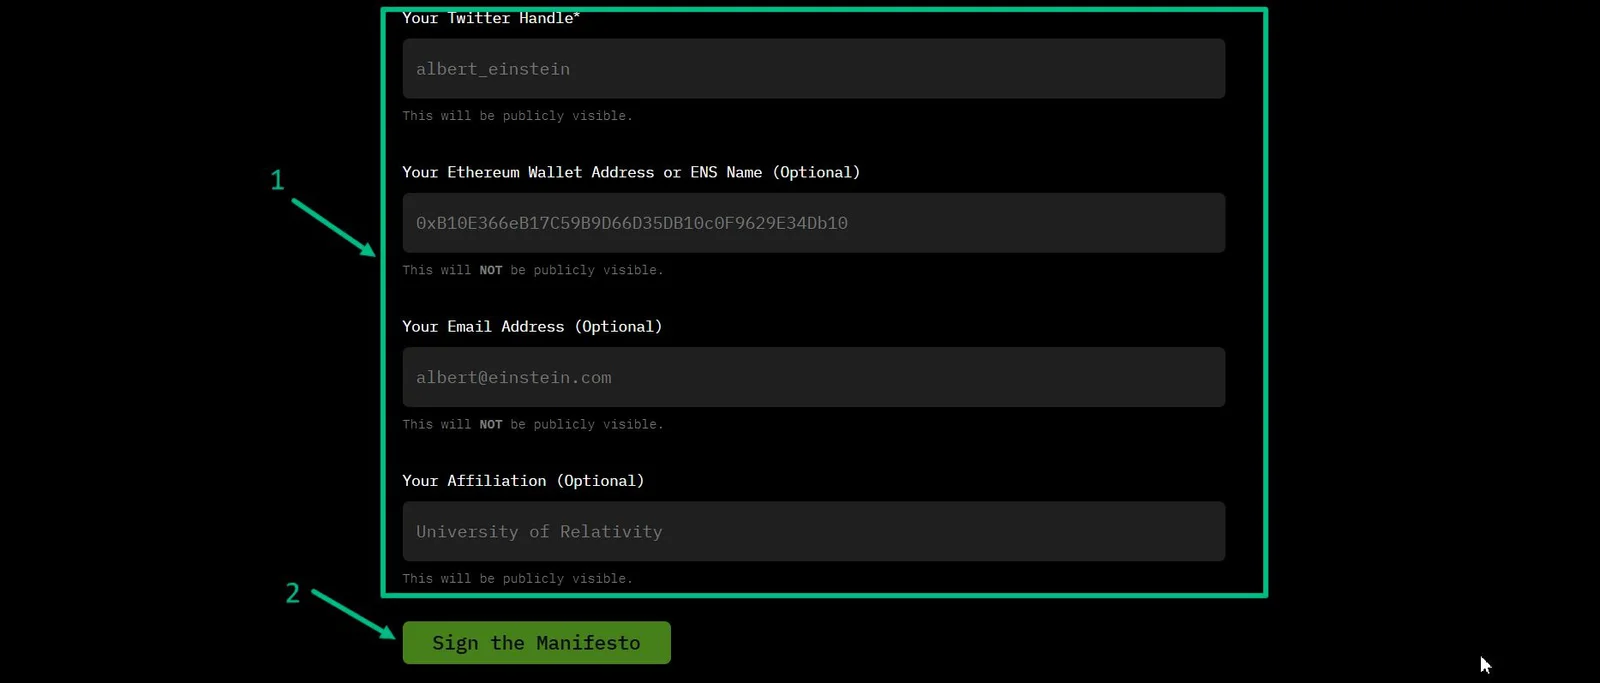1600x683 pixels.
Task: Click the 'Your Ethereum Wallet Address or ENS Name (Optional)' label
Action: [x=631, y=172]
